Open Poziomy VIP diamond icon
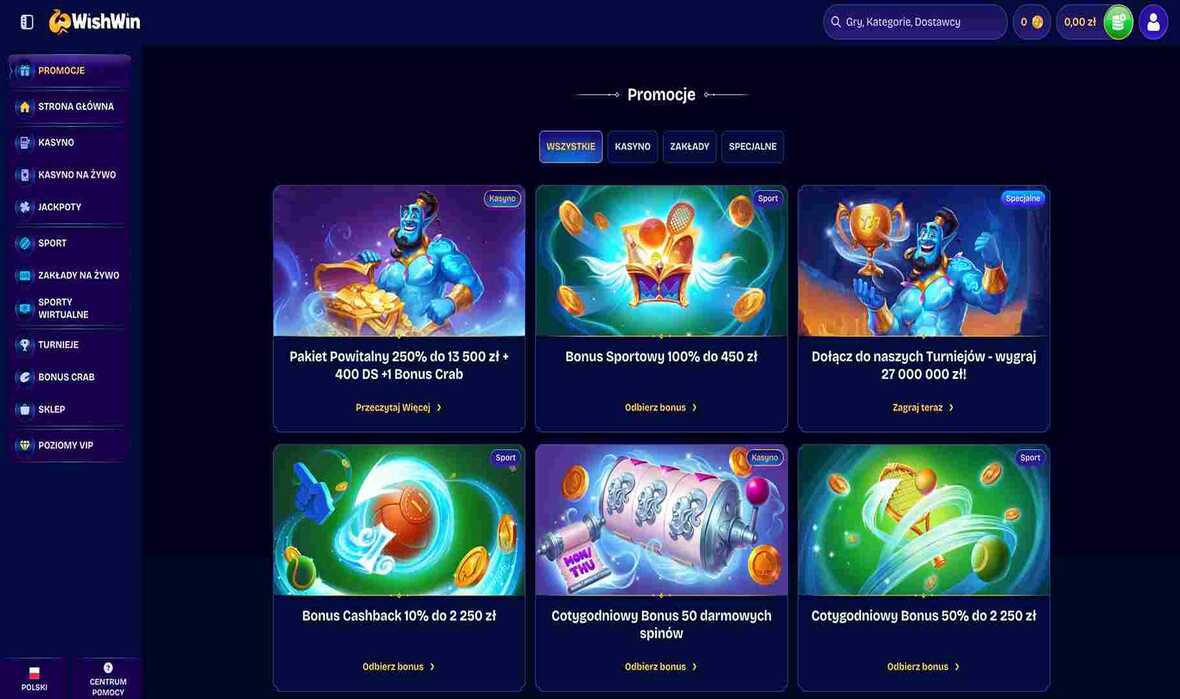 click(25, 445)
